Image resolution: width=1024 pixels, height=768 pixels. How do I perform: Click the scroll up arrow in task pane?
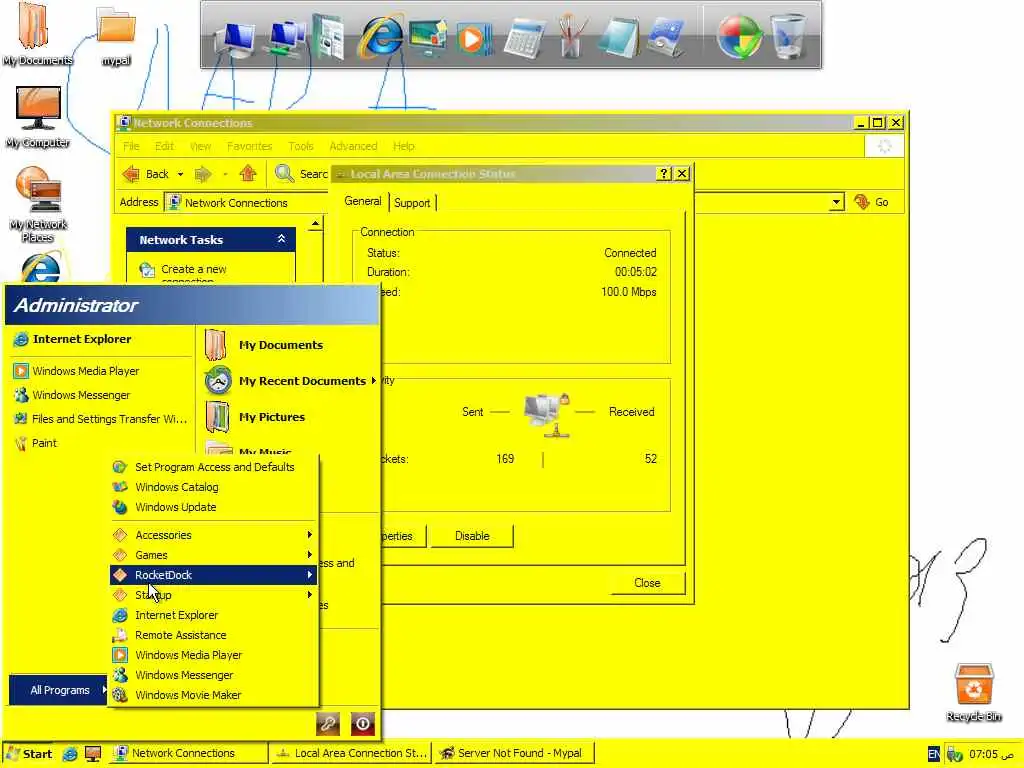[315, 225]
